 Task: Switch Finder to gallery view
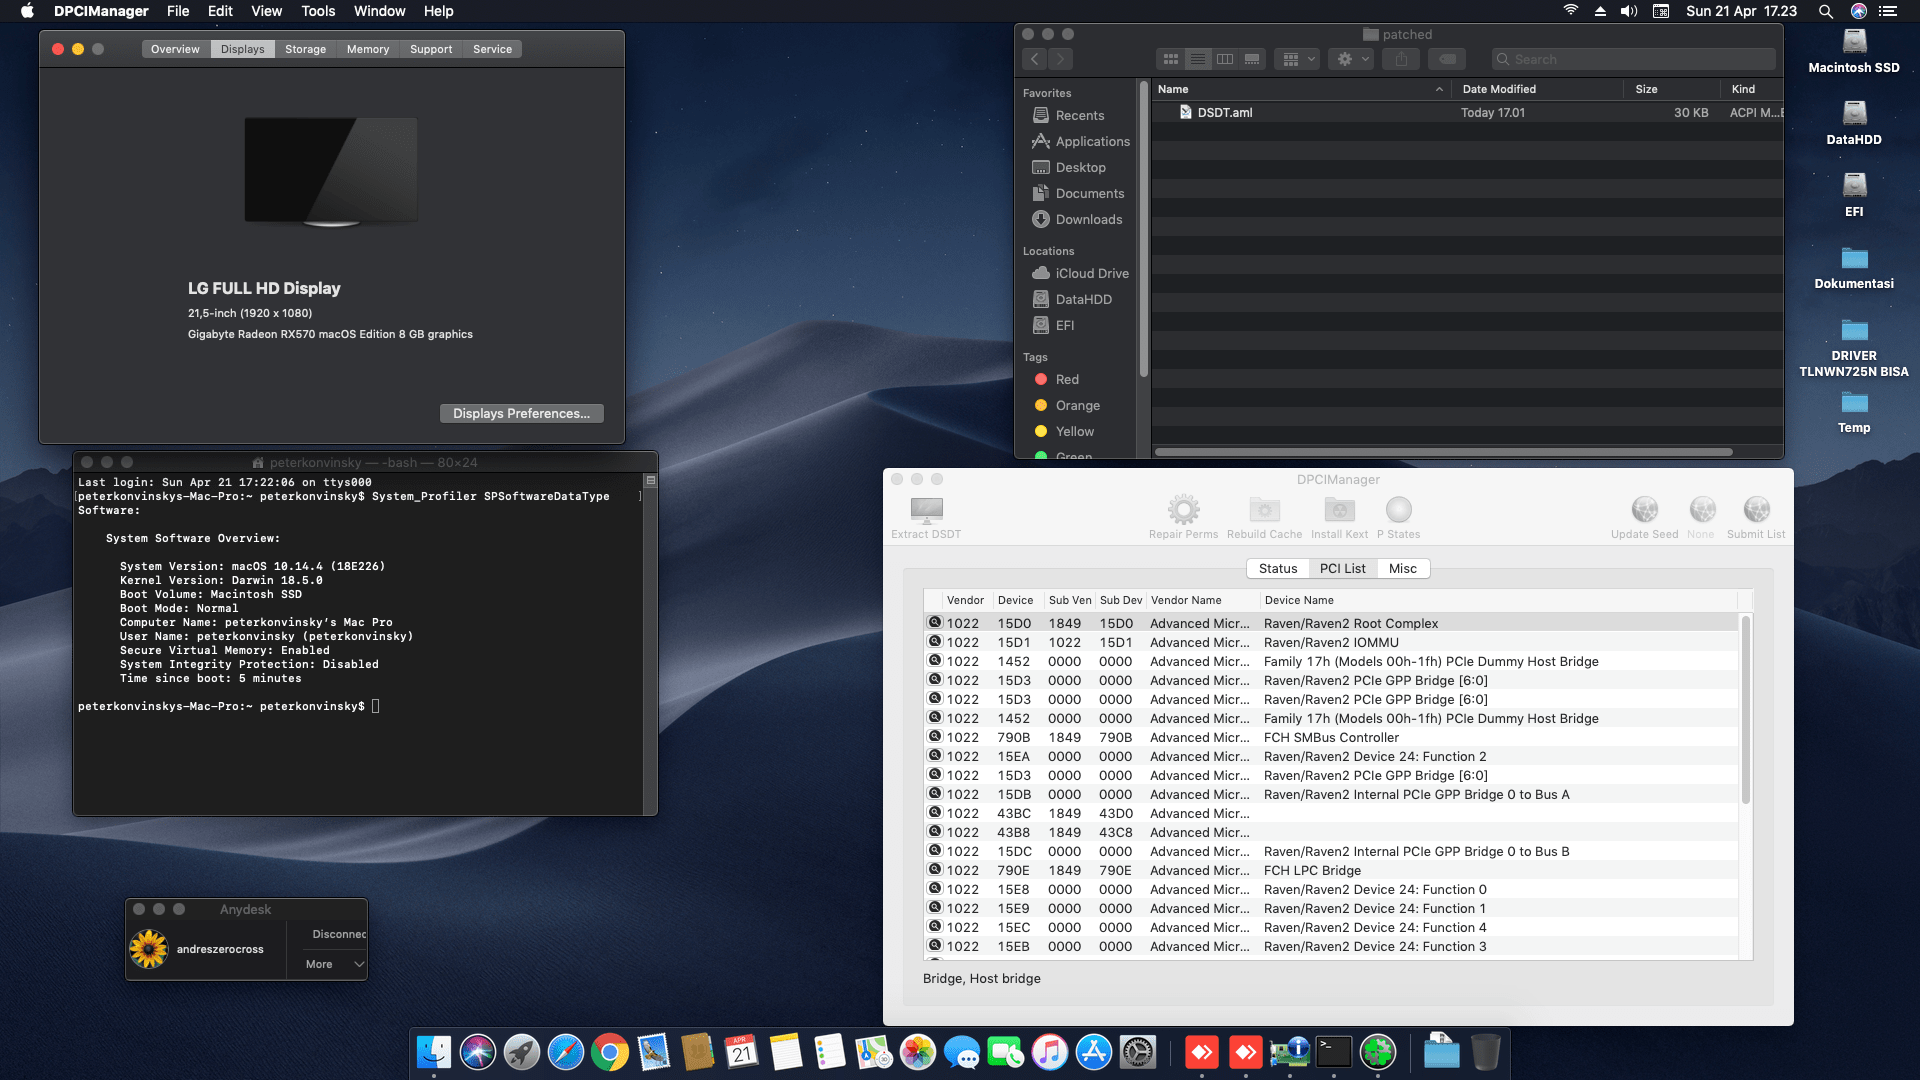pyautogui.click(x=1252, y=59)
